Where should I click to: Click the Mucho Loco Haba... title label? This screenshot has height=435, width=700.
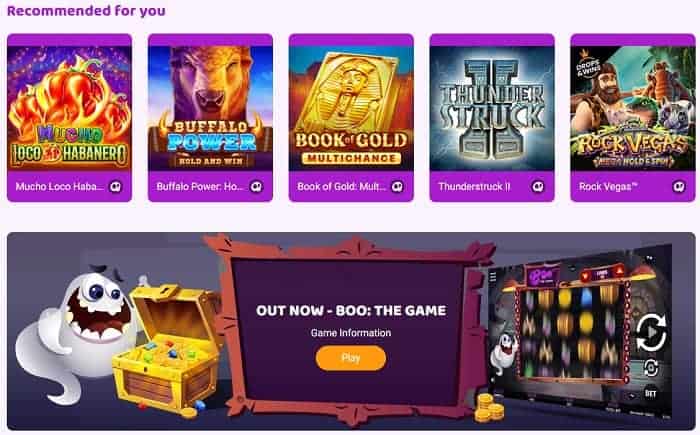tap(59, 187)
